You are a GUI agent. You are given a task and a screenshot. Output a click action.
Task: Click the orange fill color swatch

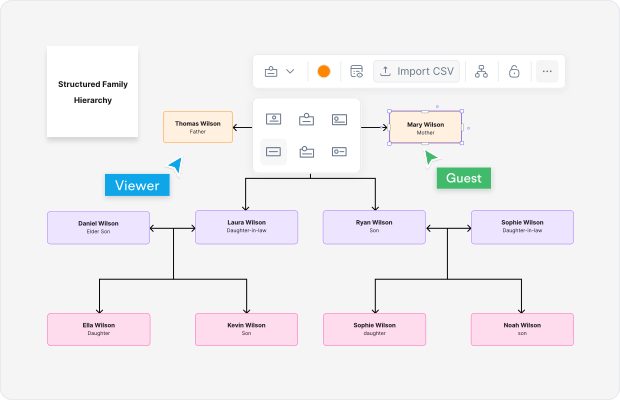click(323, 72)
